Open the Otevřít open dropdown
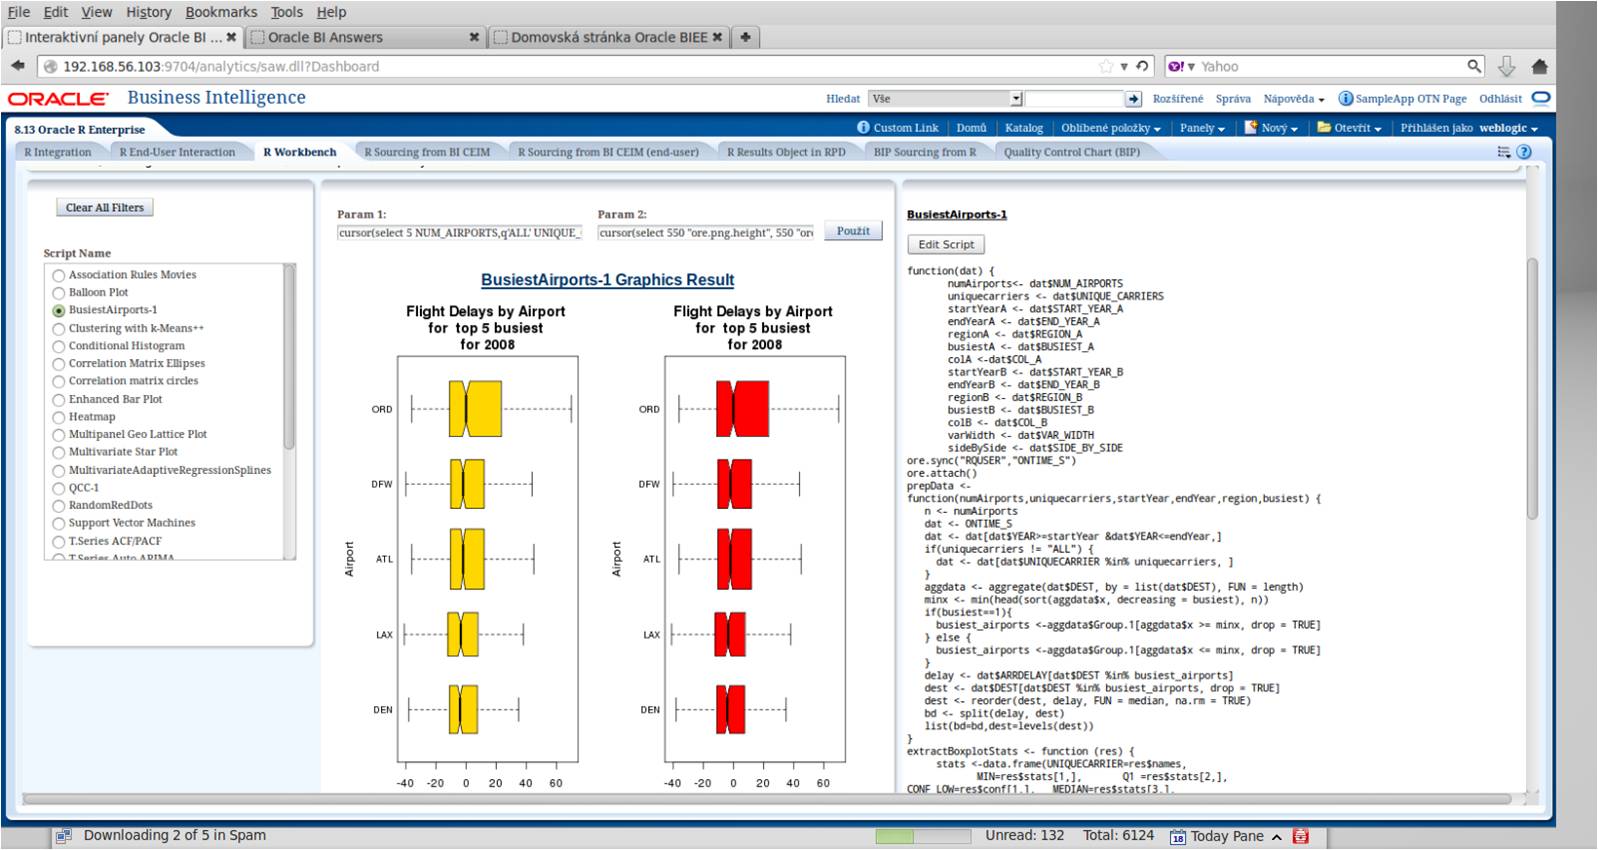Screen dimensions: 1598x850 click(x=1349, y=128)
